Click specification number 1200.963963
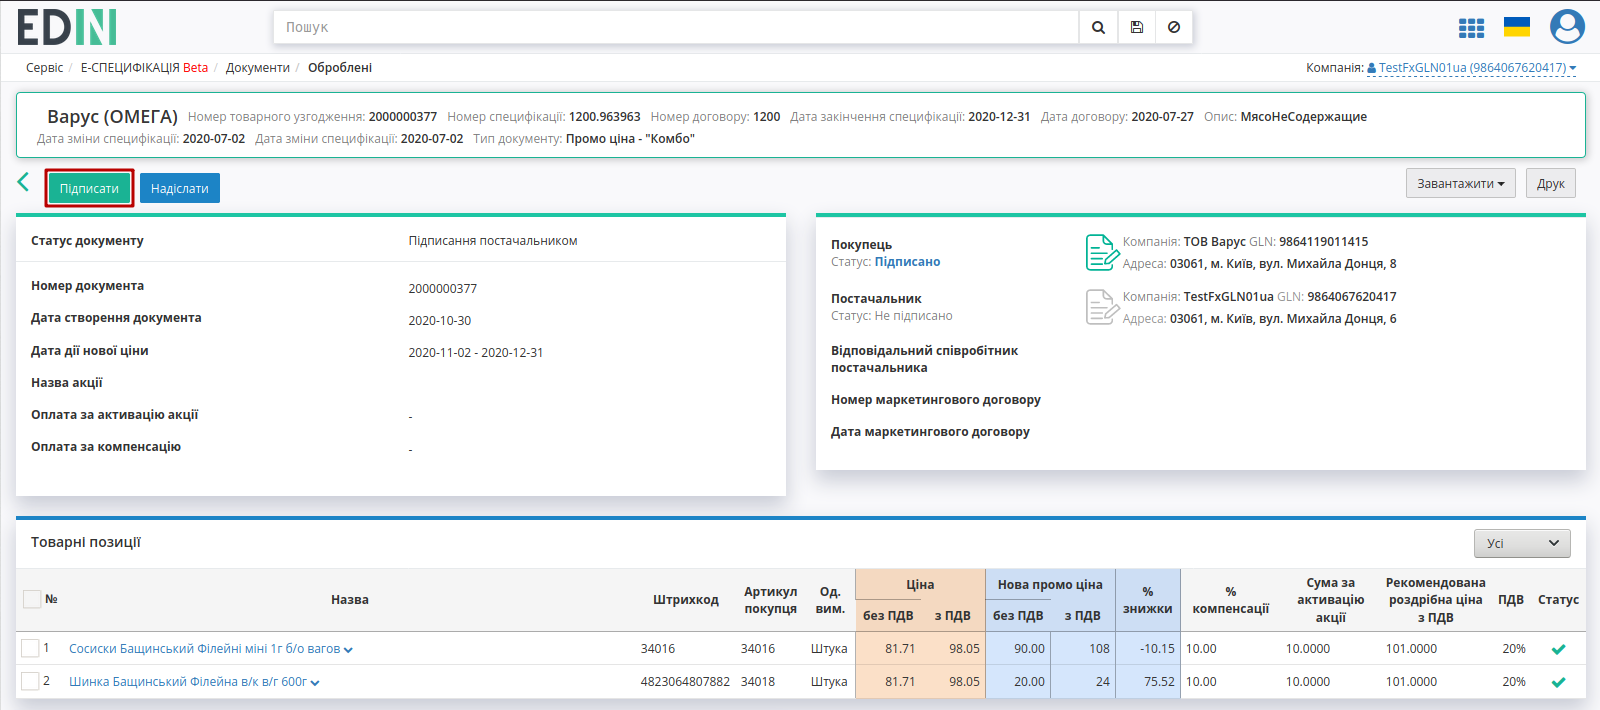 [x=604, y=117]
